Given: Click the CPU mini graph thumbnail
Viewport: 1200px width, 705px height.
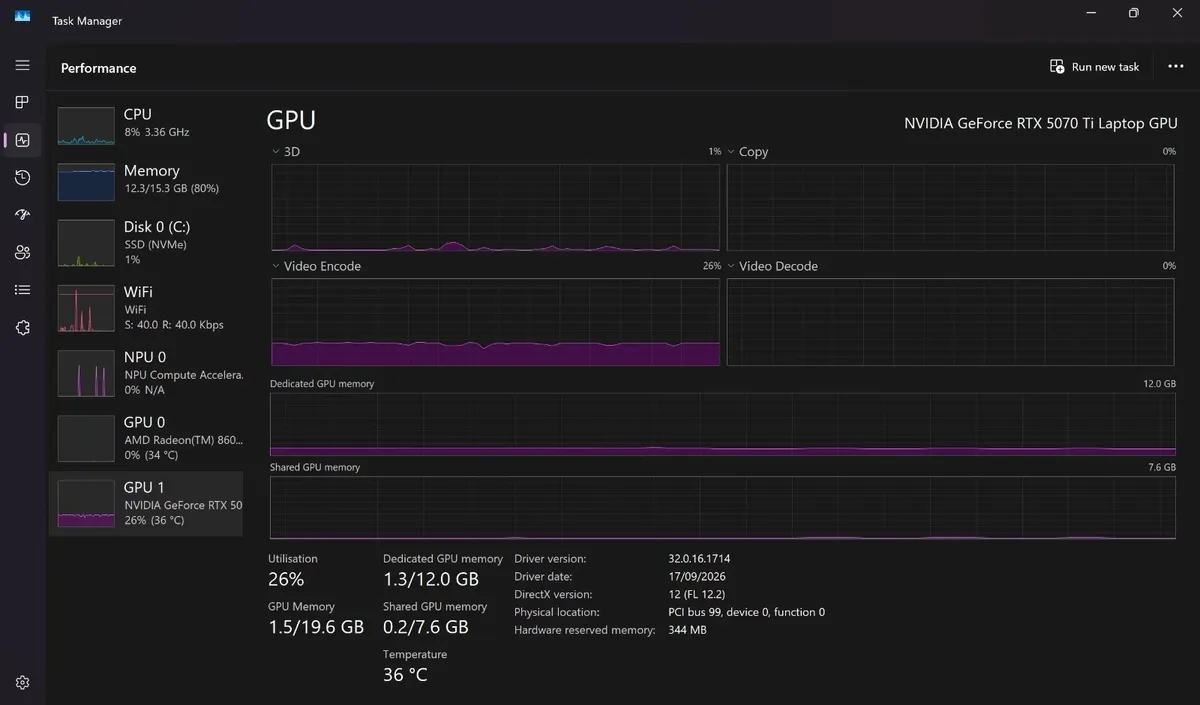Looking at the screenshot, I should 86,126.
